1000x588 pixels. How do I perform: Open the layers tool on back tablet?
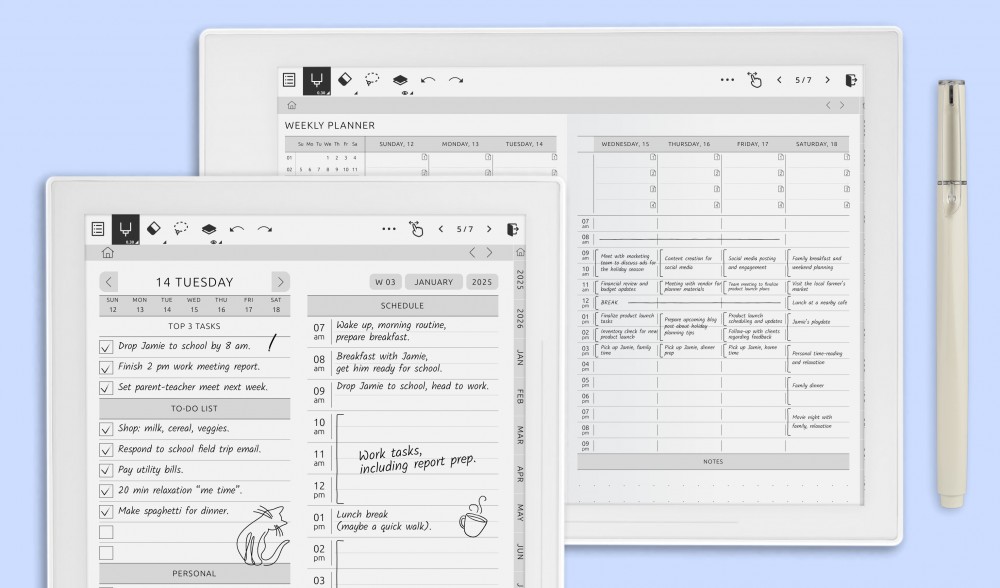pos(400,80)
